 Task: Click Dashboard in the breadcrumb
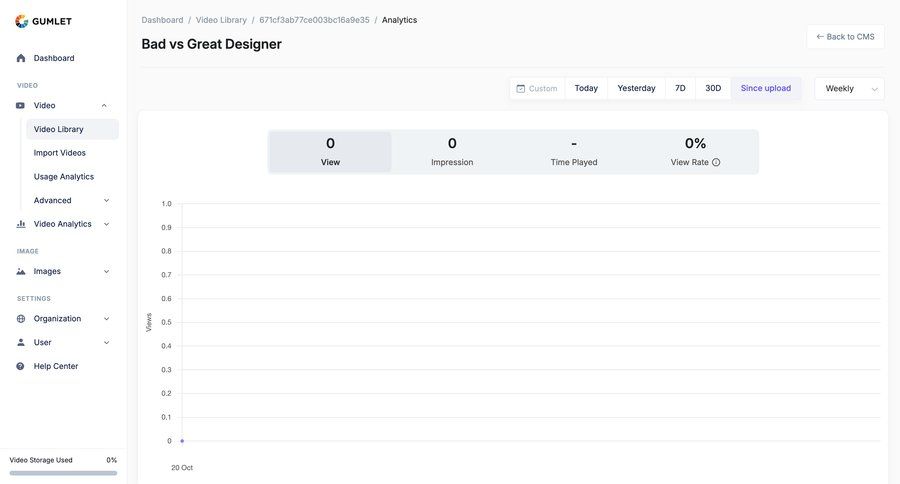(x=162, y=20)
